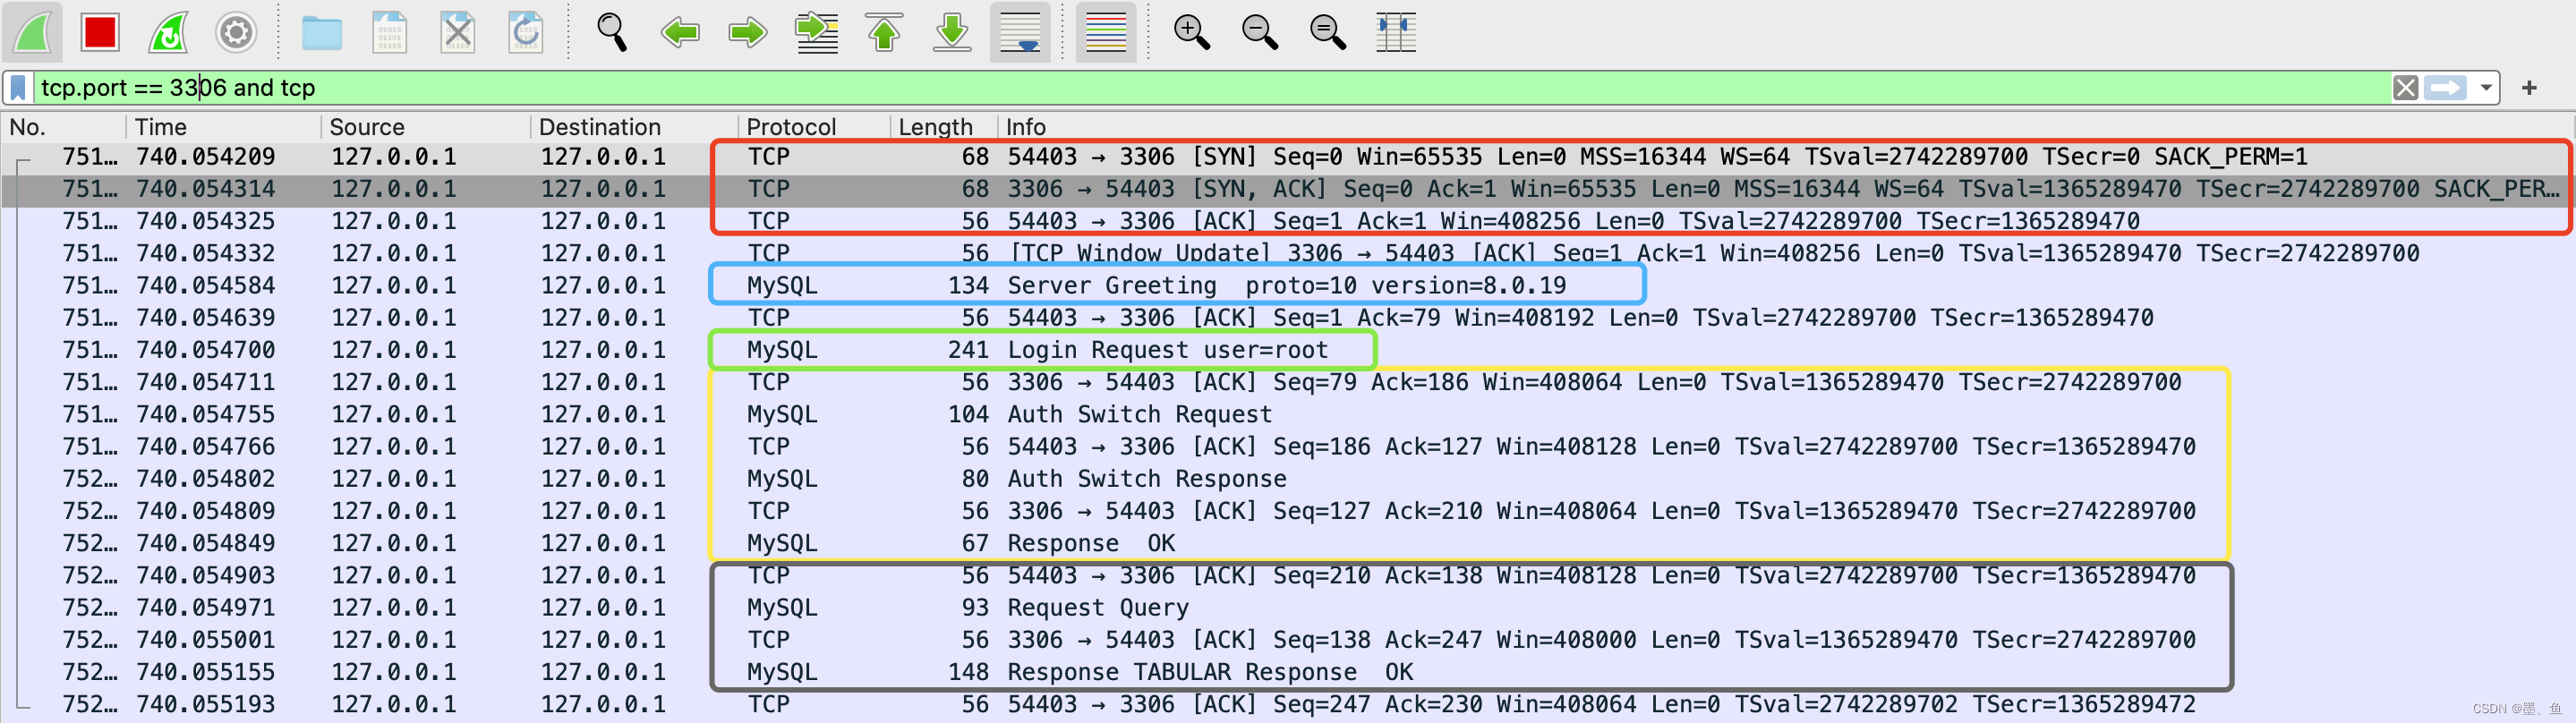Sort by the No. column header
This screenshot has height=723, width=2576.
[64, 127]
